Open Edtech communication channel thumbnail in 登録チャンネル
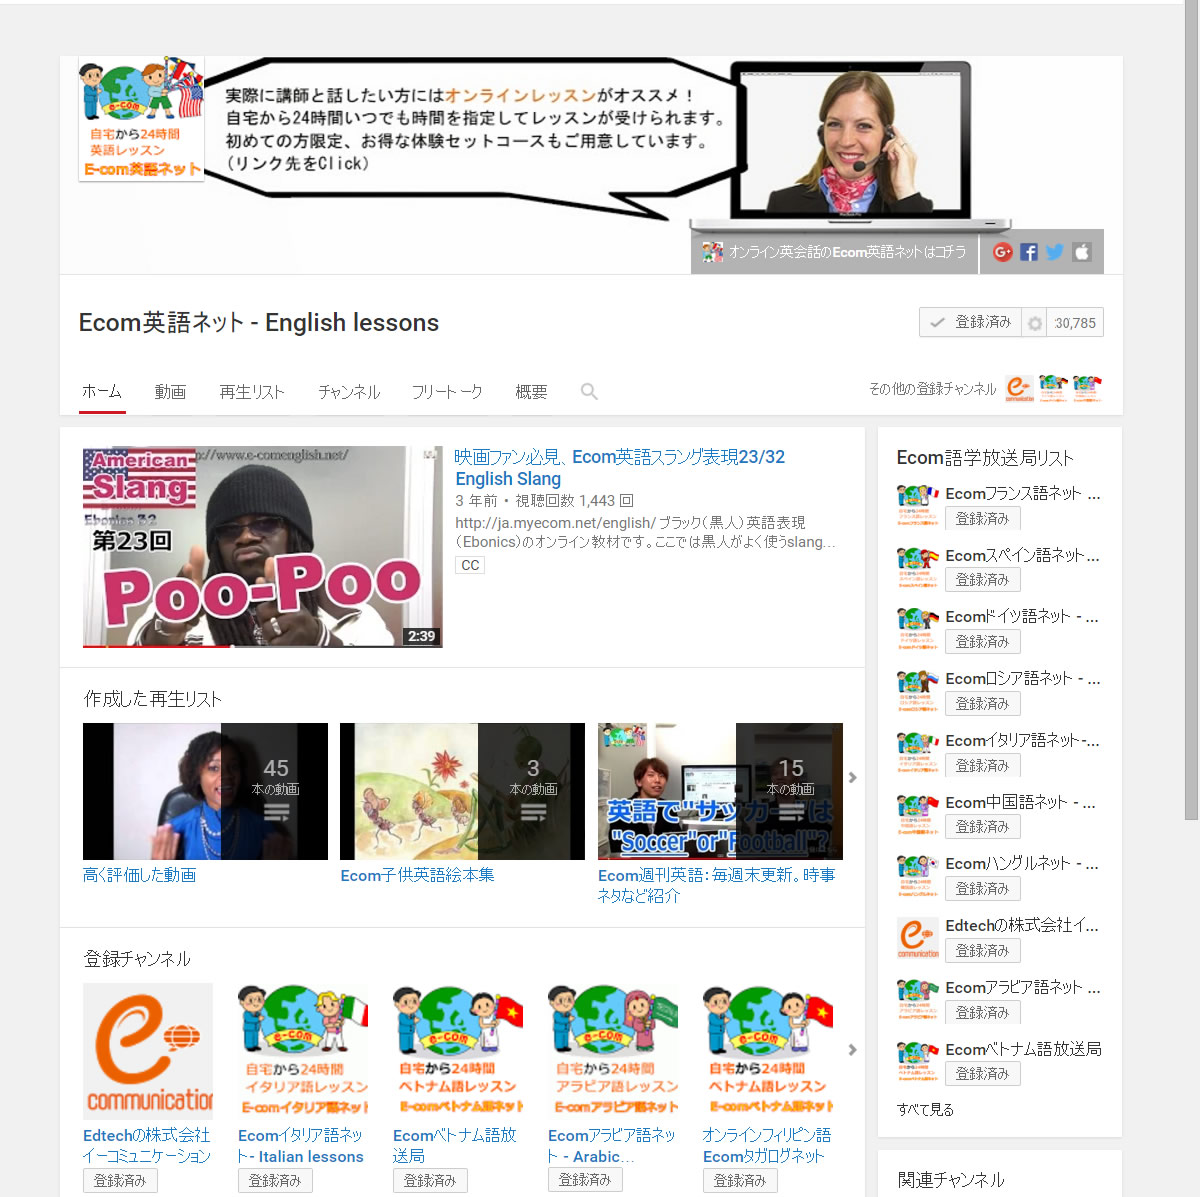Screen dimensions: 1200x1197 148,1051
